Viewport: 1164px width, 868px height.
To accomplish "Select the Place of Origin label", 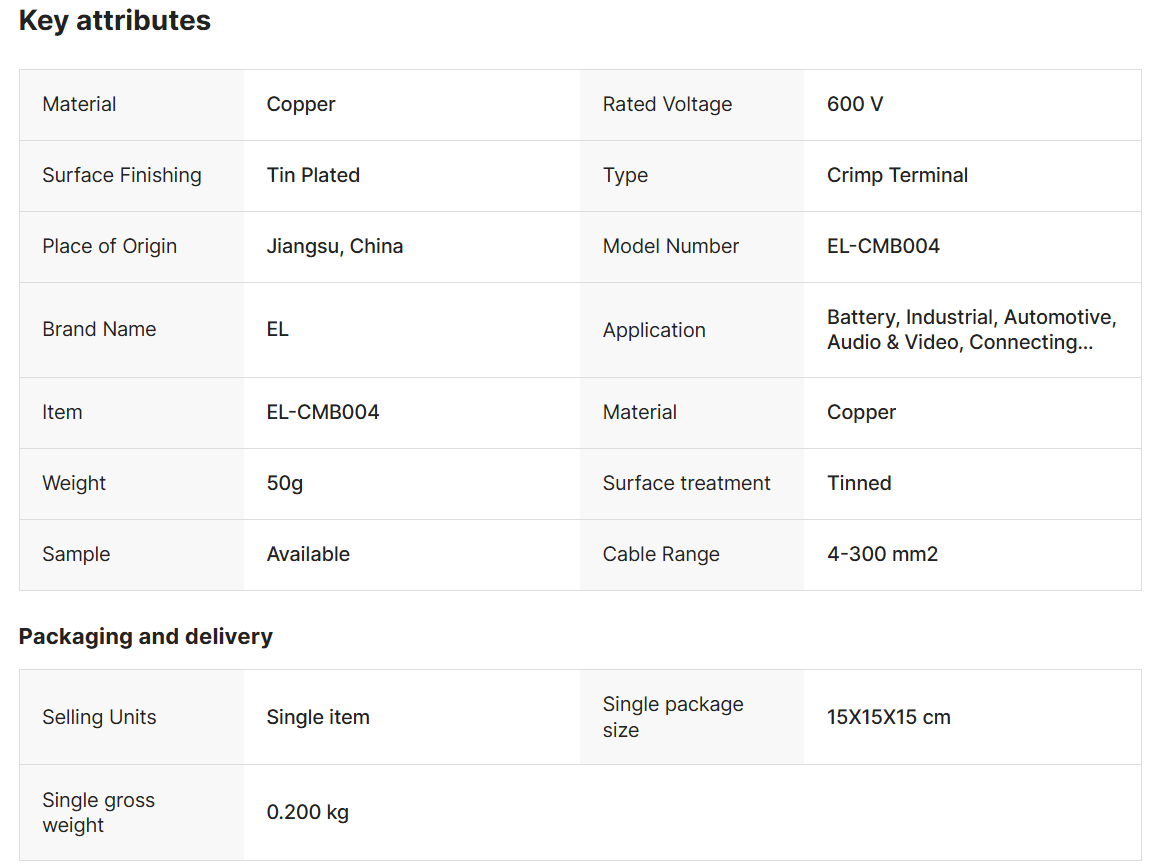I will tap(110, 247).
